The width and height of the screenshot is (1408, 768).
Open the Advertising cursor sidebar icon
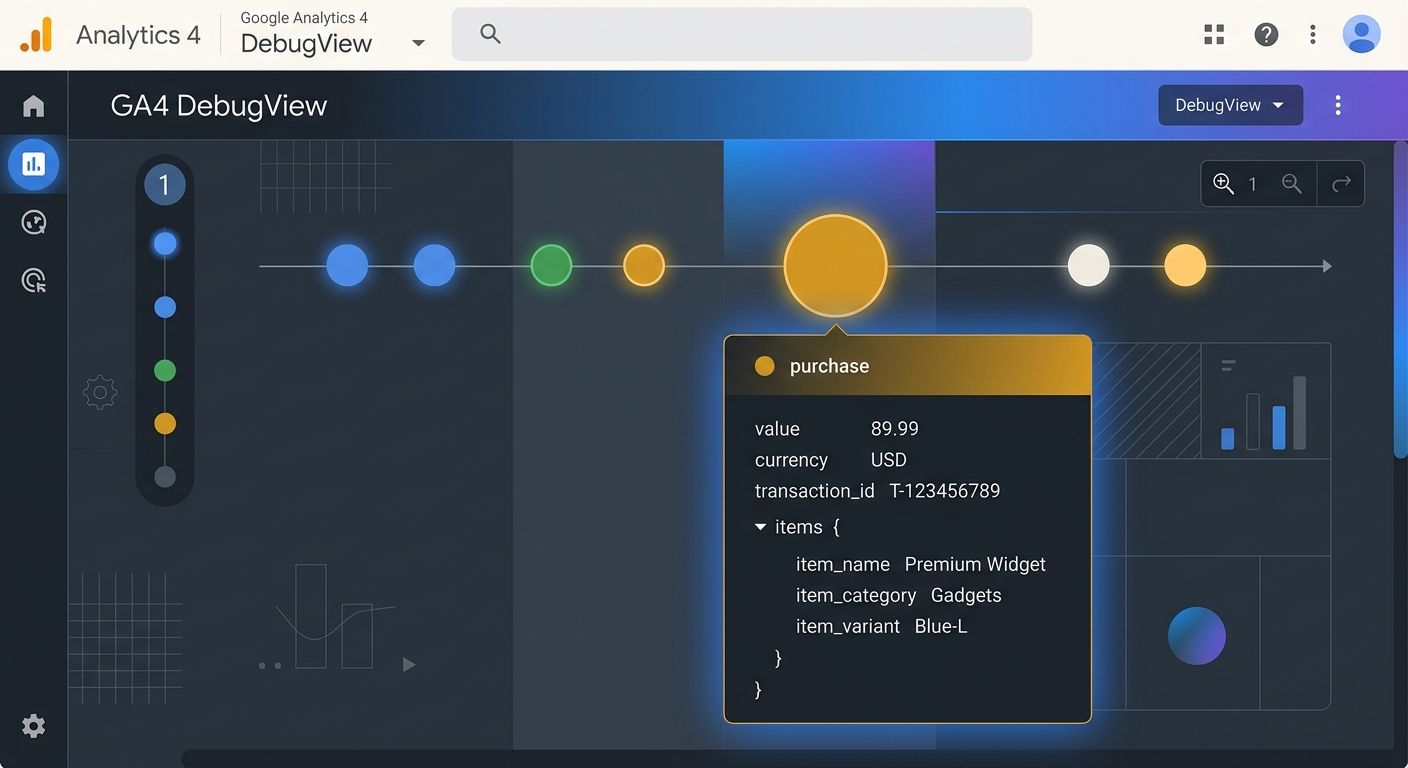click(x=34, y=281)
